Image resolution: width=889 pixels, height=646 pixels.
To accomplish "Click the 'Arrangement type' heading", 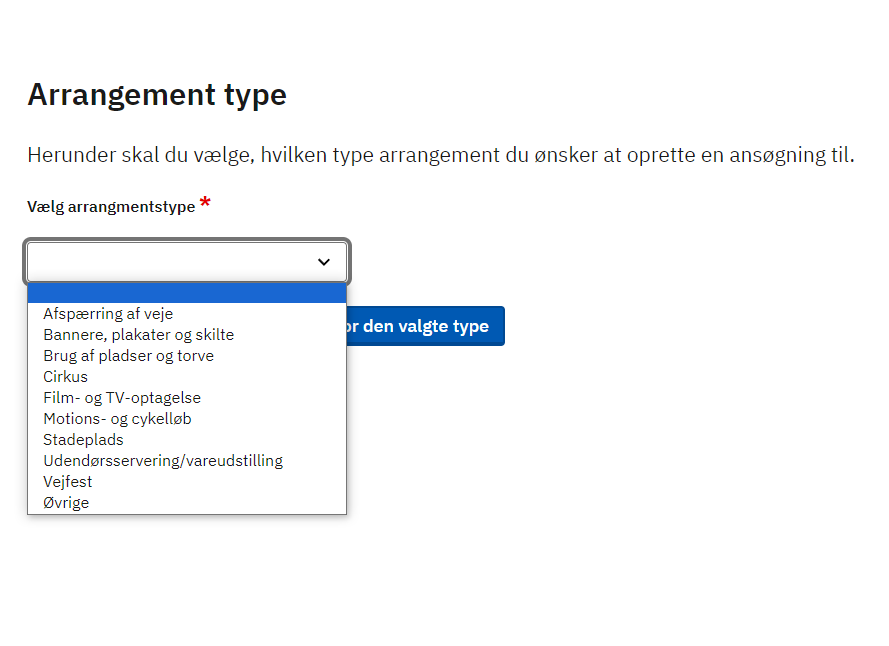I will coord(157,95).
